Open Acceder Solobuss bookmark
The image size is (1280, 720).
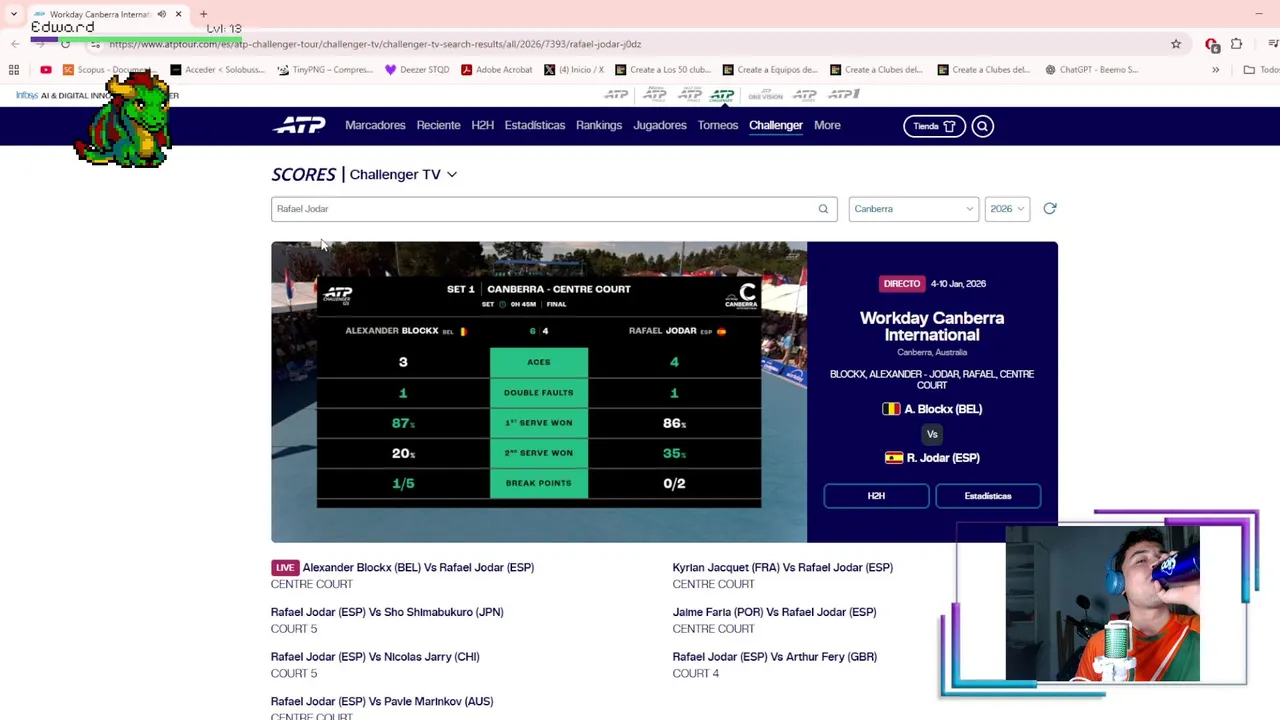[x=217, y=70]
